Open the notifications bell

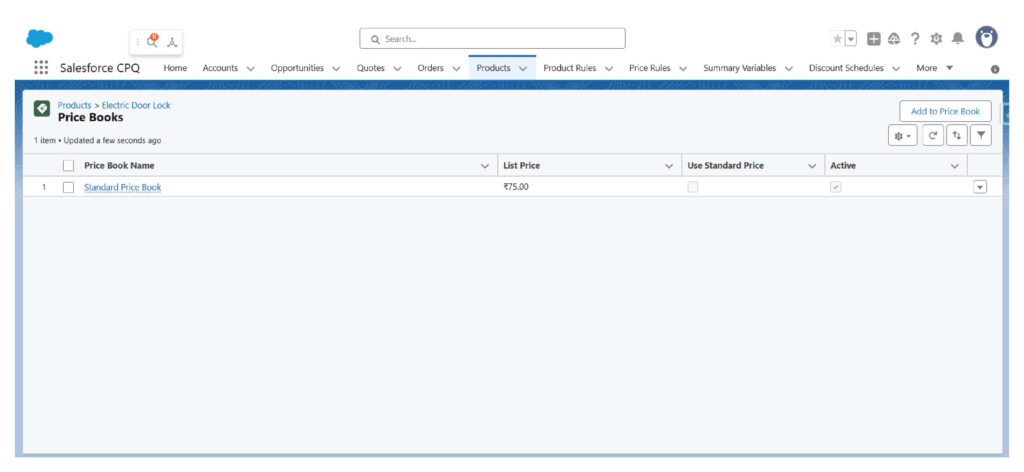coord(957,39)
